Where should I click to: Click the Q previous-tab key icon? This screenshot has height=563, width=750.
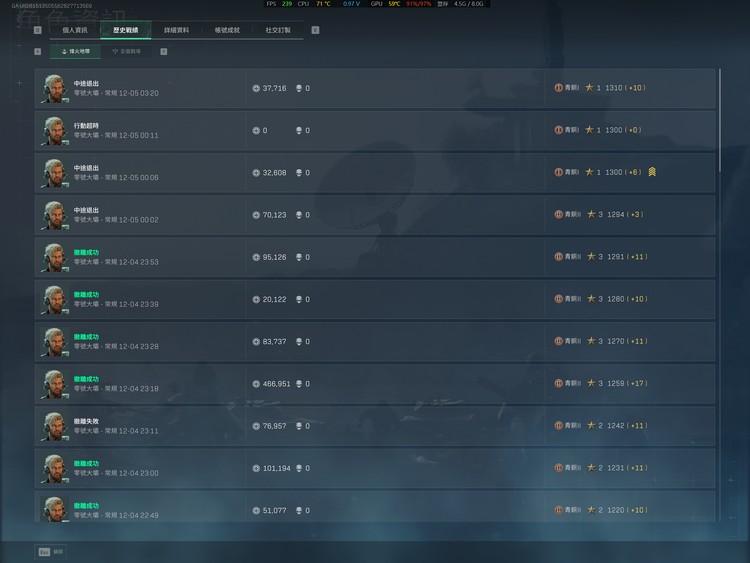click(x=38, y=30)
